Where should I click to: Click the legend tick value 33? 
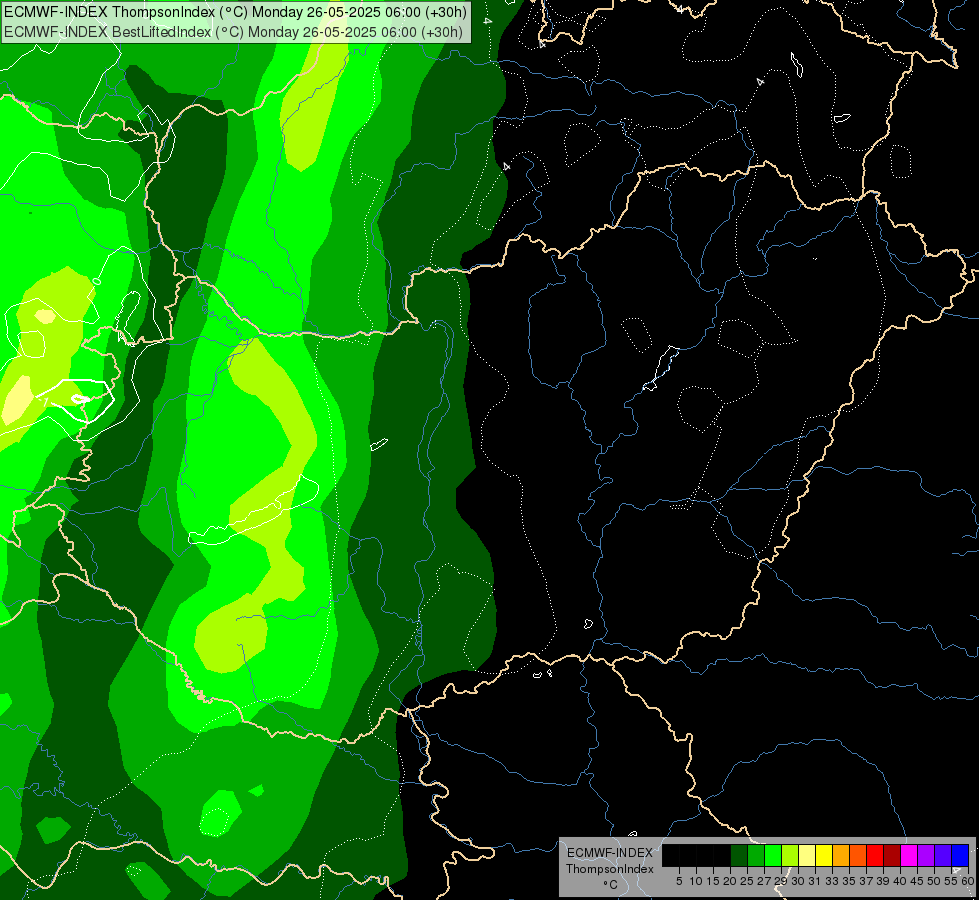pos(832,881)
